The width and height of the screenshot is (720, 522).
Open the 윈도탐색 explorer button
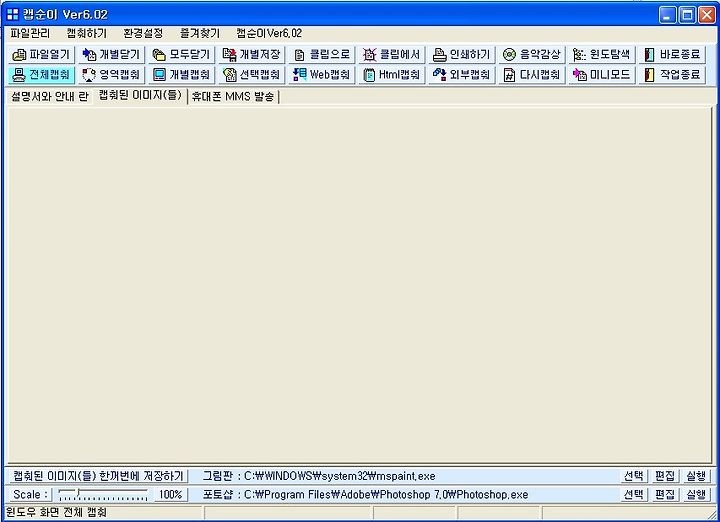(601, 55)
